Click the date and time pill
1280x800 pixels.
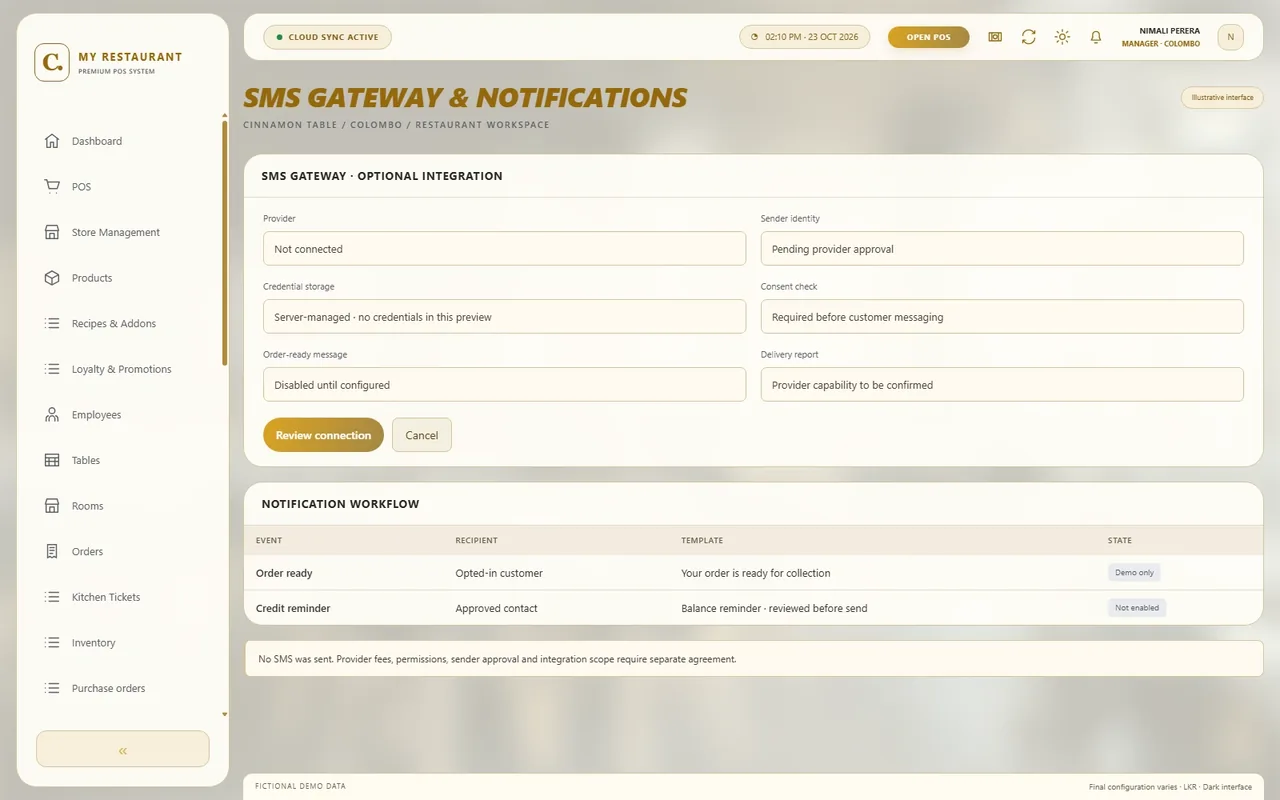pyautogui.click(x=805, y=37)
